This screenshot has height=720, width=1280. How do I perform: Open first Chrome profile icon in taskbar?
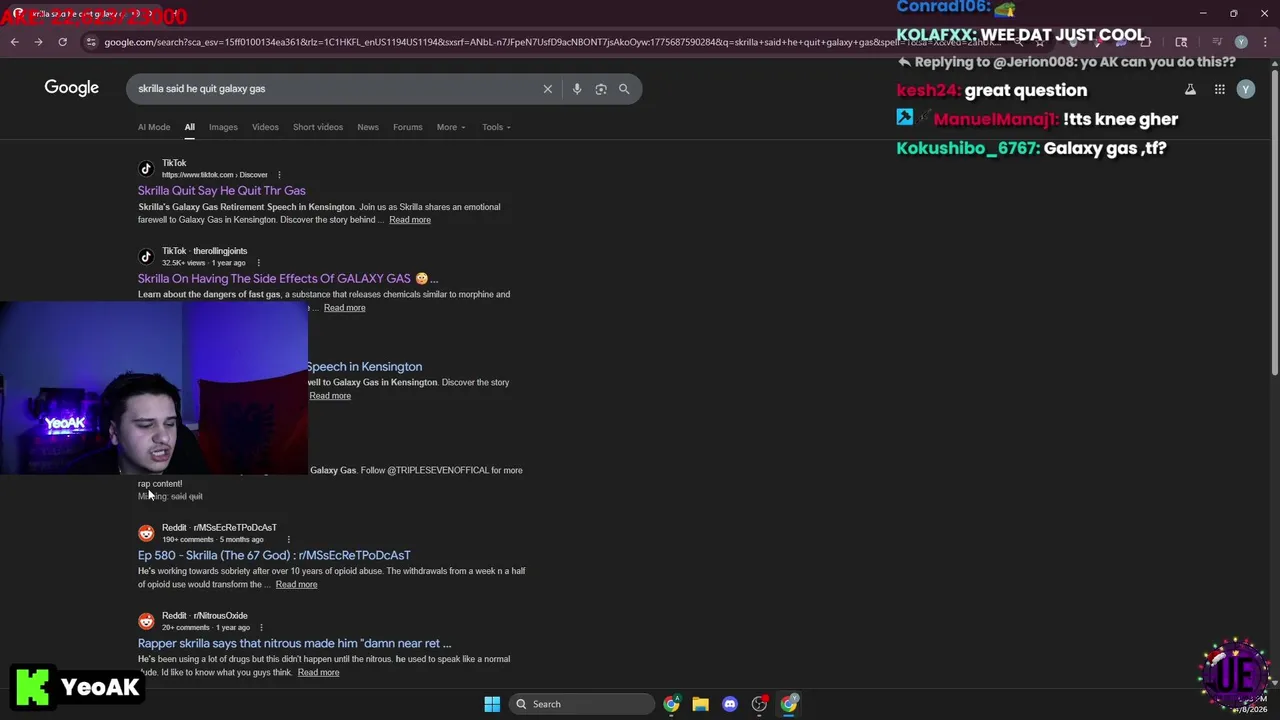[671, 704]
